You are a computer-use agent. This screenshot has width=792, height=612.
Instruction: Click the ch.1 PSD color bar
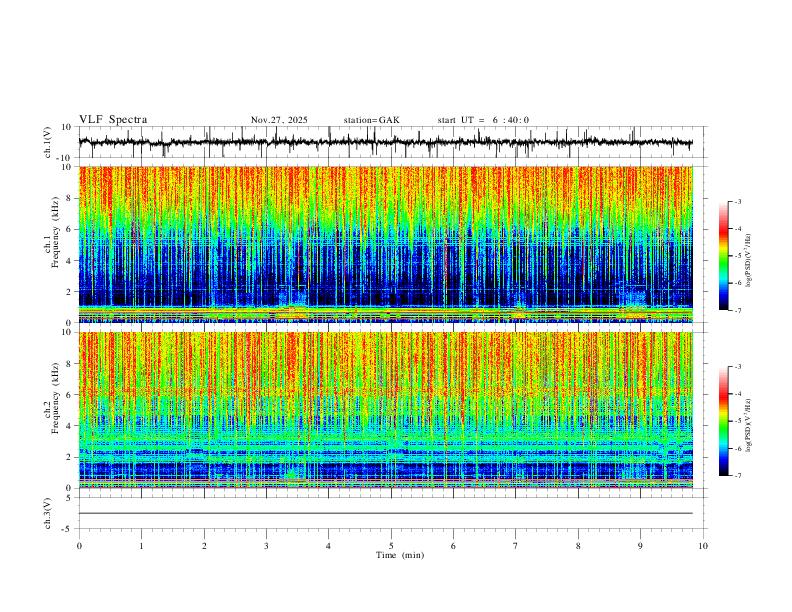pyautogui.click(x=724, y=256)
